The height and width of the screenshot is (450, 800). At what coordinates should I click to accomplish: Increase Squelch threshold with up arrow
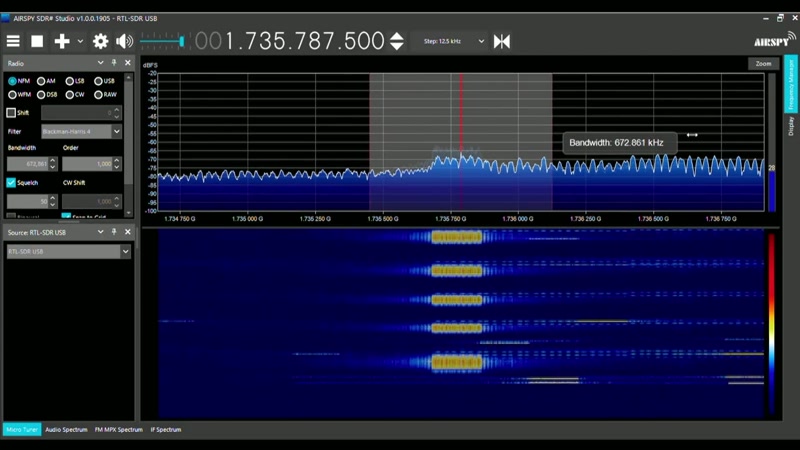point(53,198)
